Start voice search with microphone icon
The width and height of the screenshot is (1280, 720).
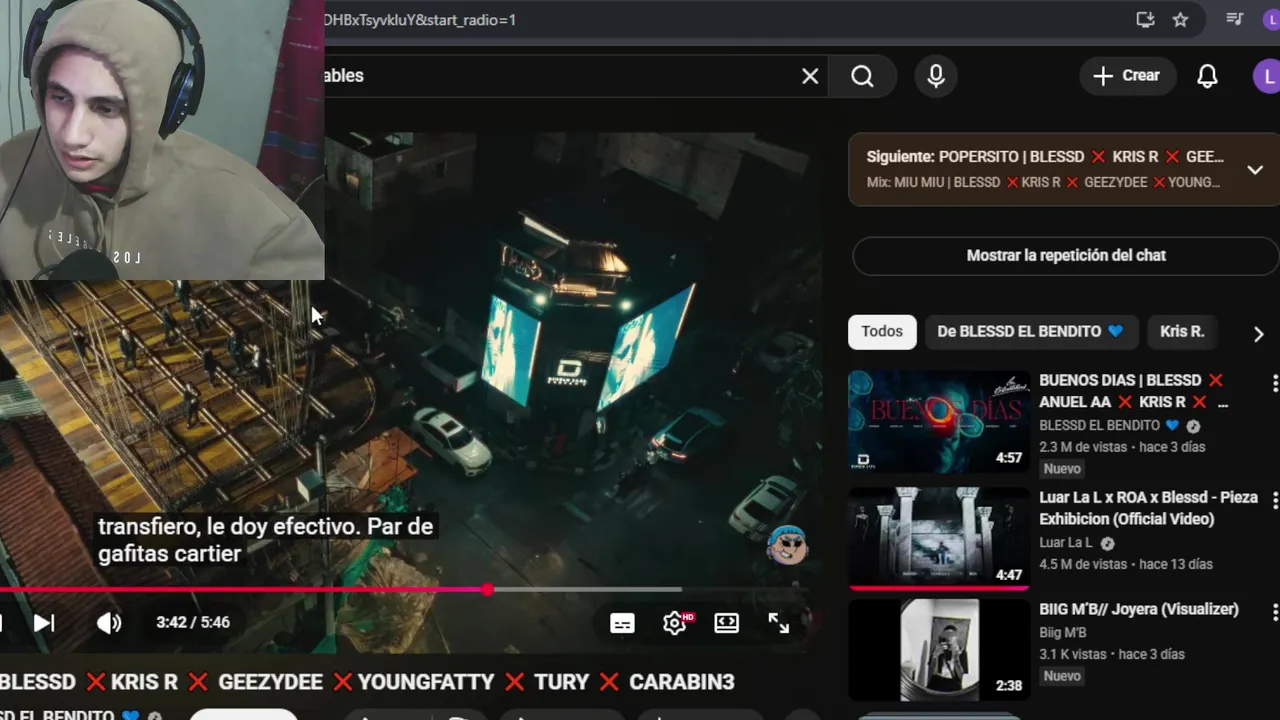coord(936,76)
